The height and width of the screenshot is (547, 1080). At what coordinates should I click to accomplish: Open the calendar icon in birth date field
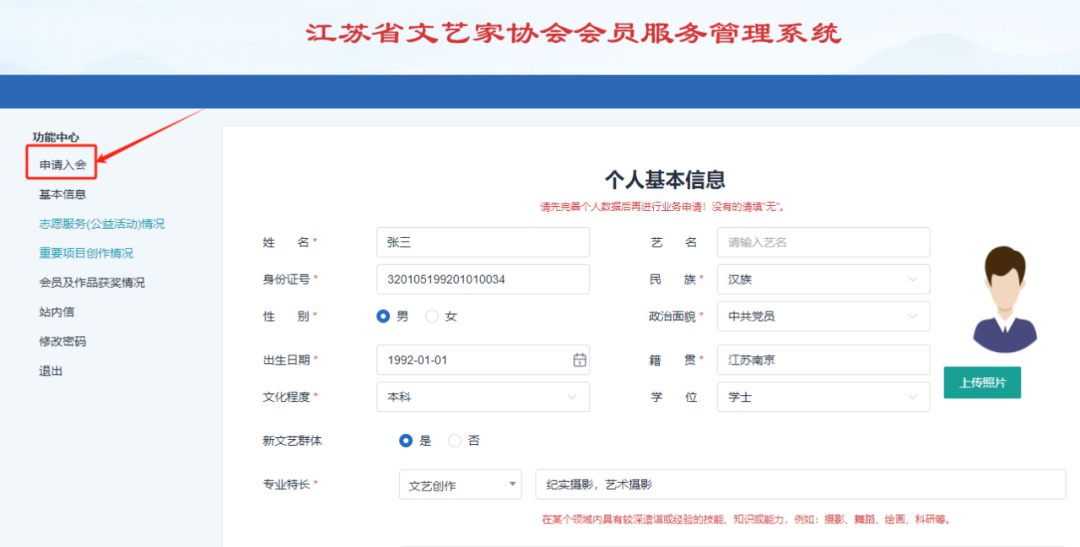point(579,360)
